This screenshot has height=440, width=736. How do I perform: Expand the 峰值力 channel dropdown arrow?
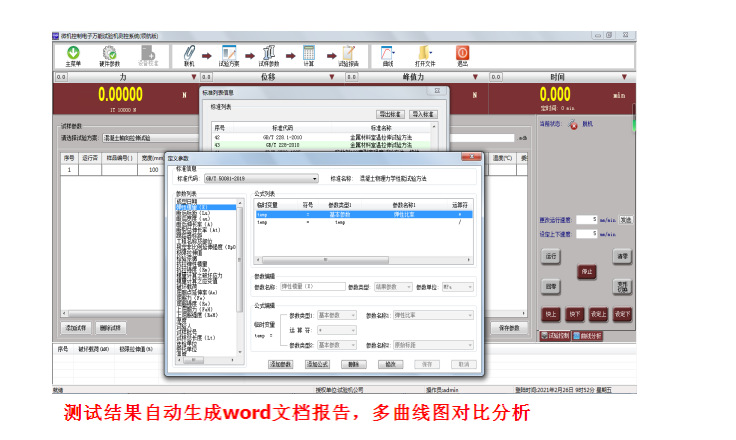pyautogui.click(x=475, y=77)
